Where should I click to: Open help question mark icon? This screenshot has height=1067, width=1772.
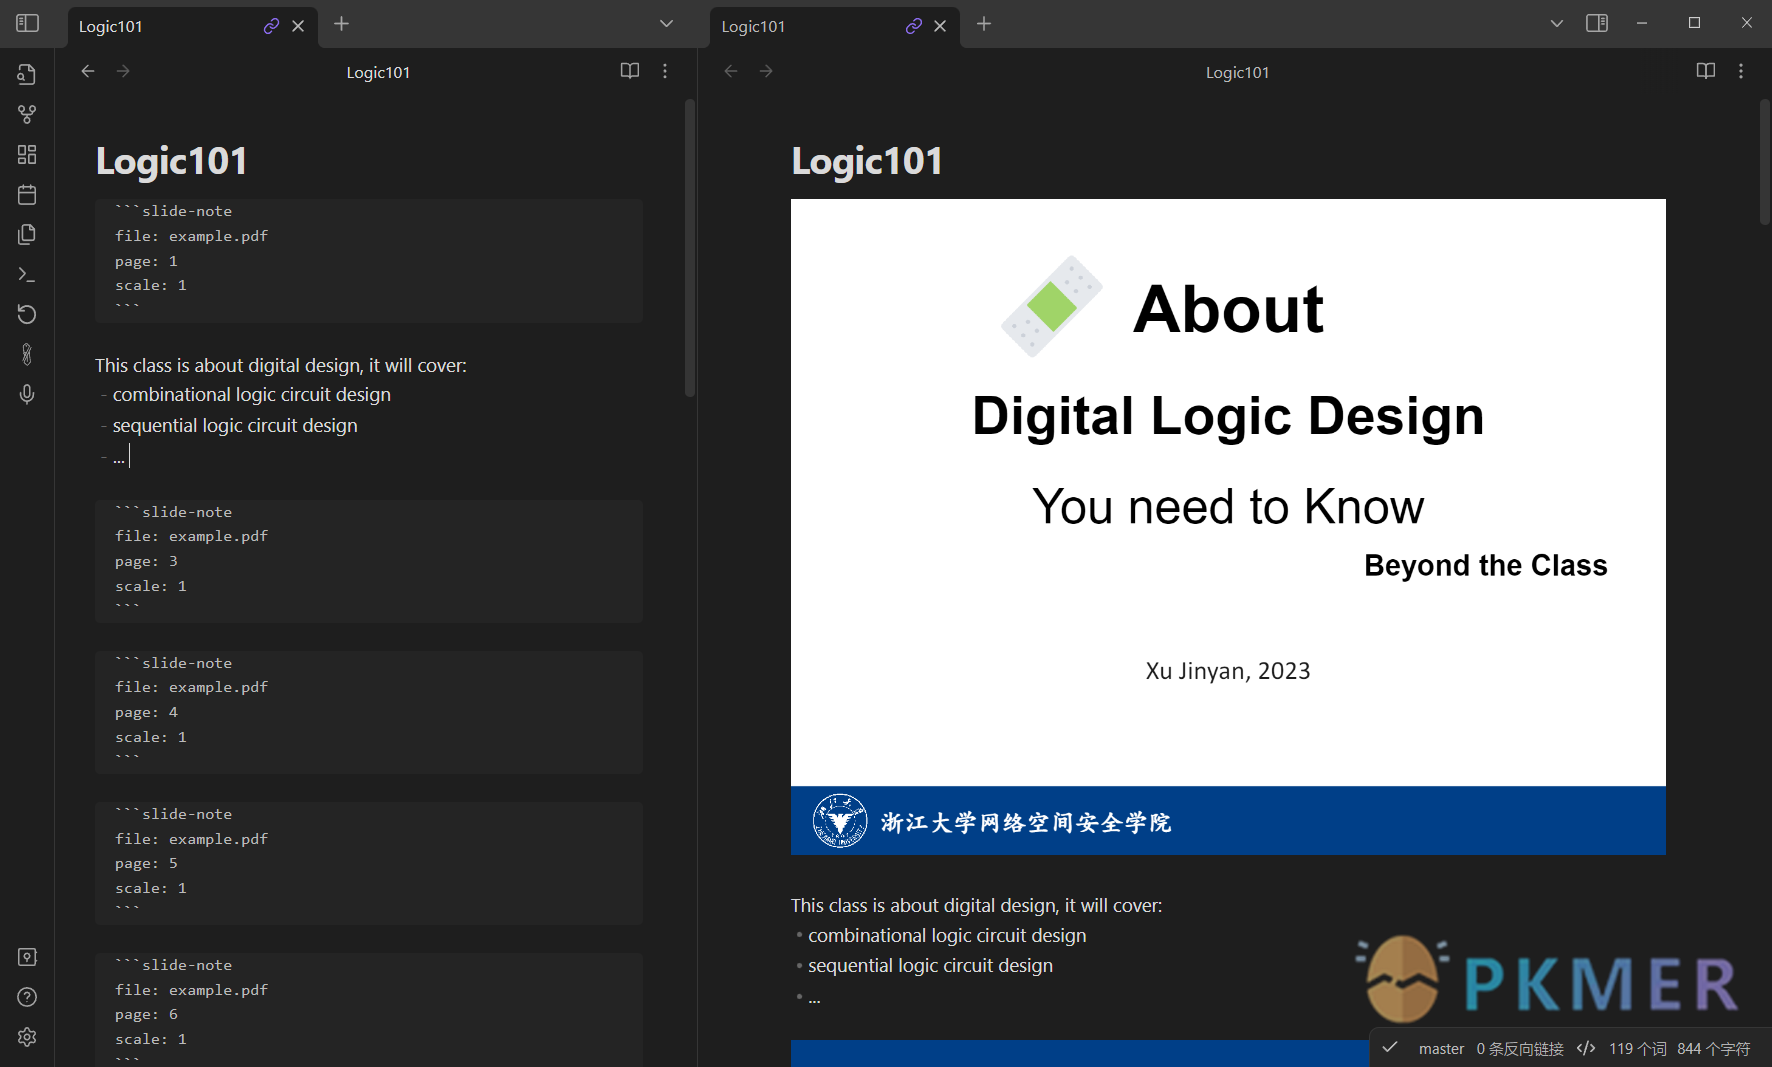pyautogui.click(x=27, y=997)
